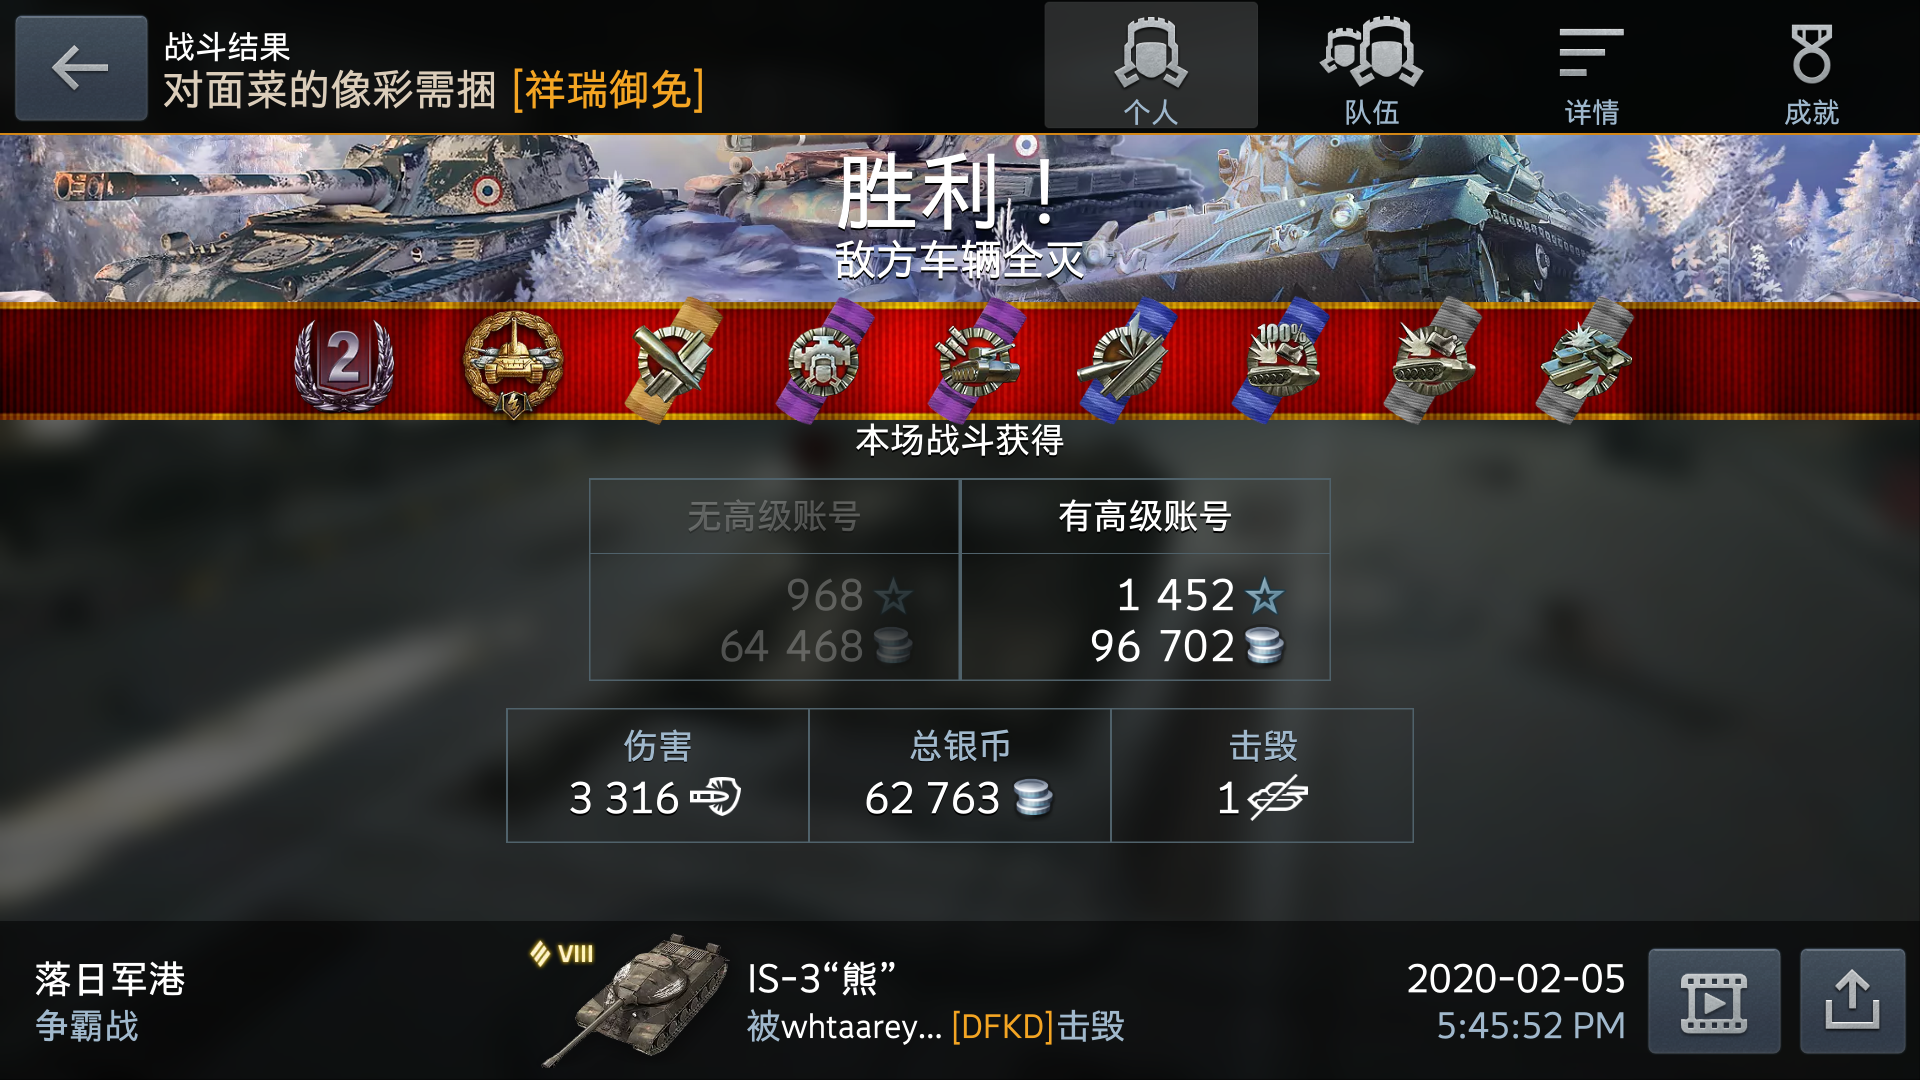Open the 个人 personal results tab
The height and width of the screenshot is (1080, 1920).
tap(1151, 66)
